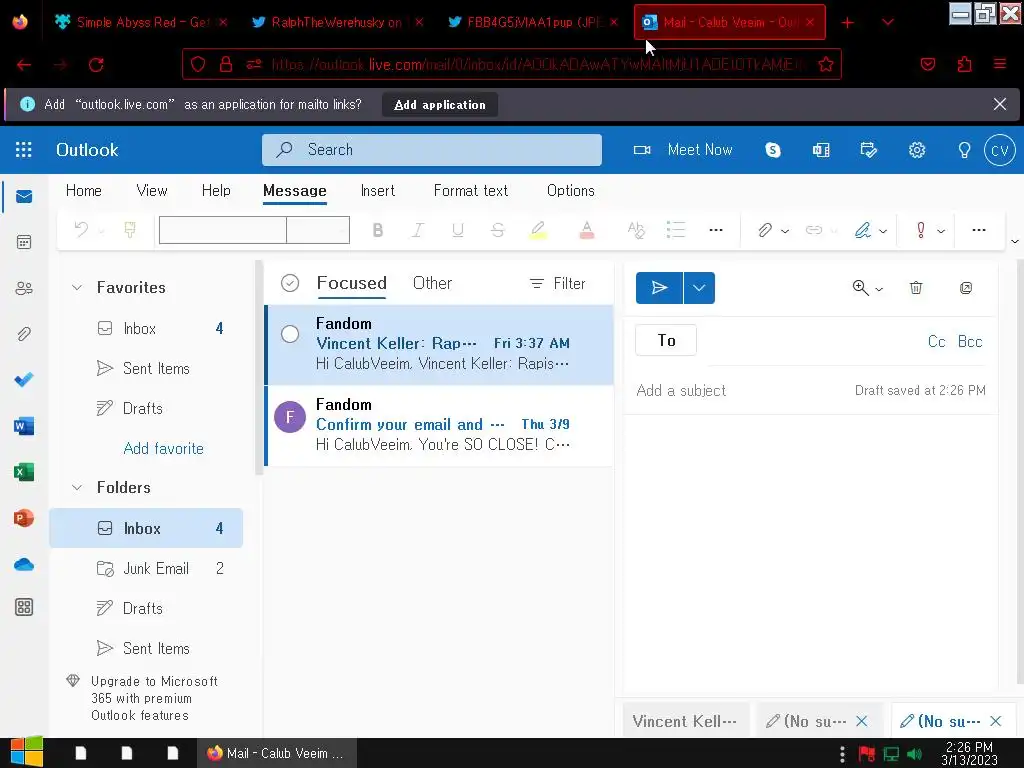
Task: Click the Outlook Search box
Action: (432, 150)
